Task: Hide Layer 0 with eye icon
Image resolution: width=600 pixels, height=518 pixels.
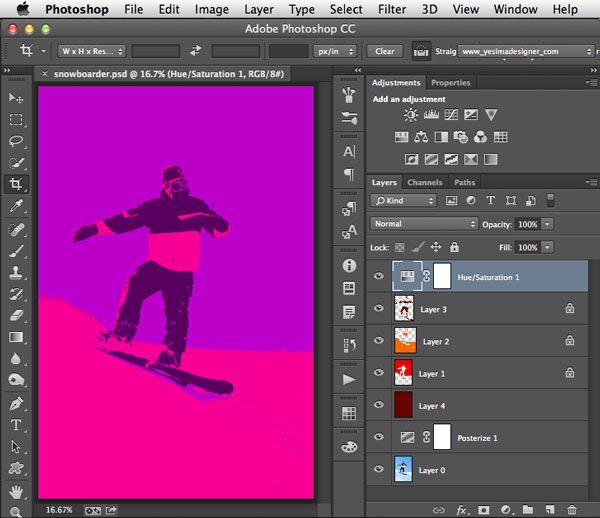Action: click(378, 469)
